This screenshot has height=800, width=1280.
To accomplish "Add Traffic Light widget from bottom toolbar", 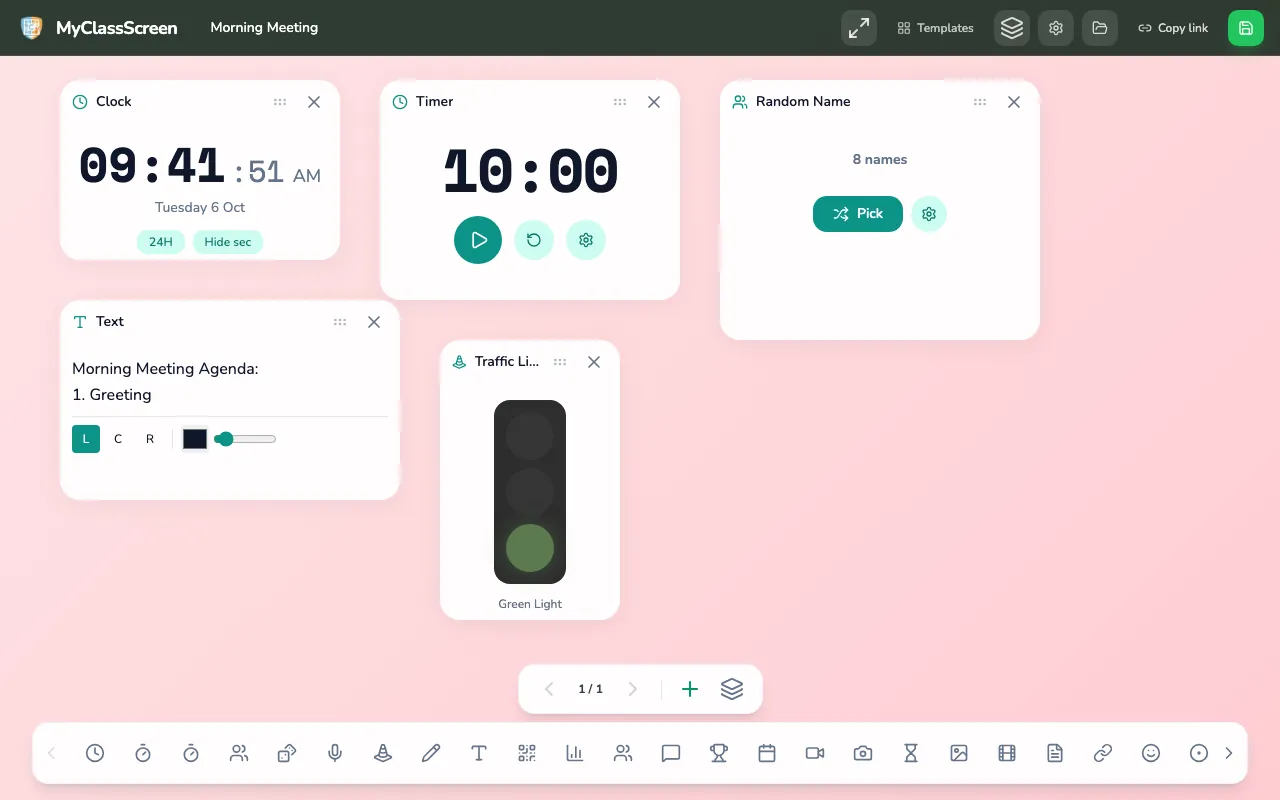I will 383,753.
